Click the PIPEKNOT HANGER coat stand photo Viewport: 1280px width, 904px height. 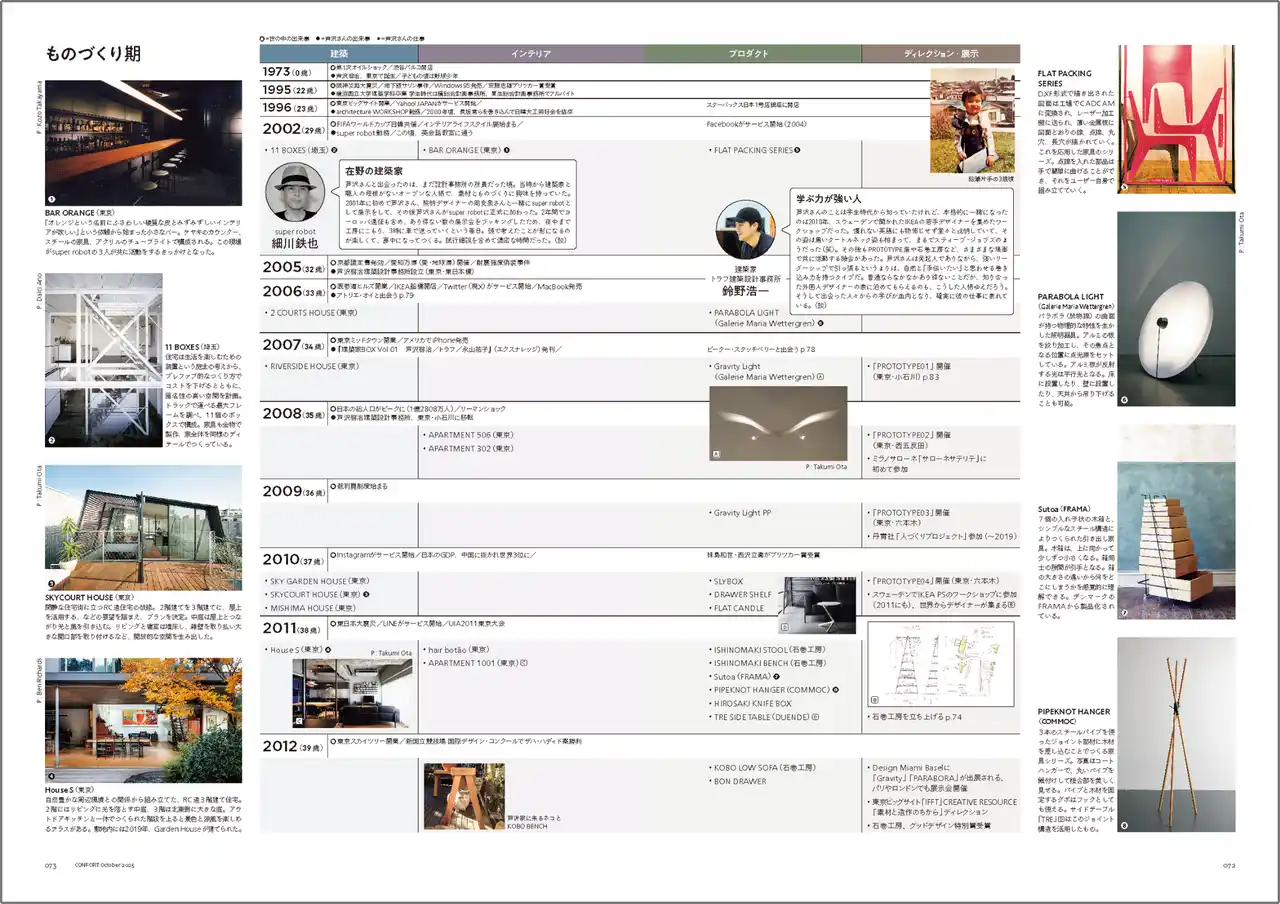[x=1162, y=735]
